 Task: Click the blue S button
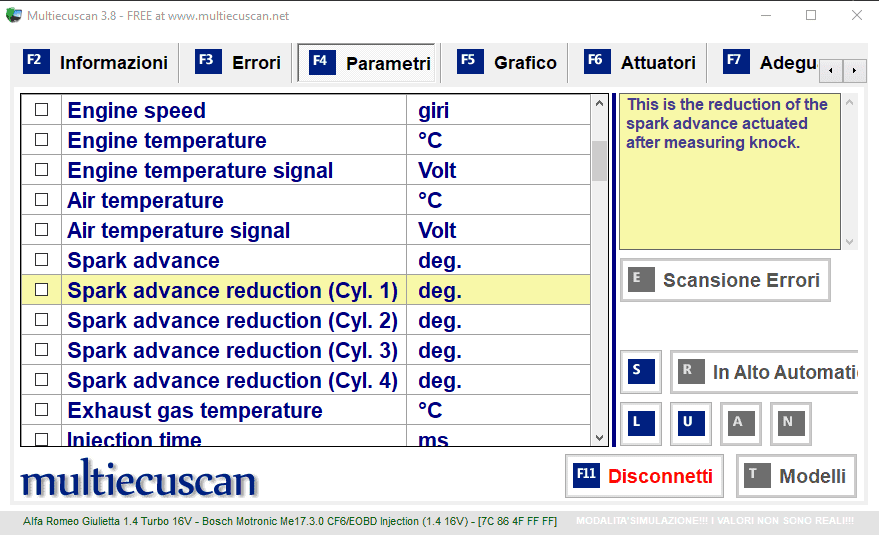pos(641,371)
